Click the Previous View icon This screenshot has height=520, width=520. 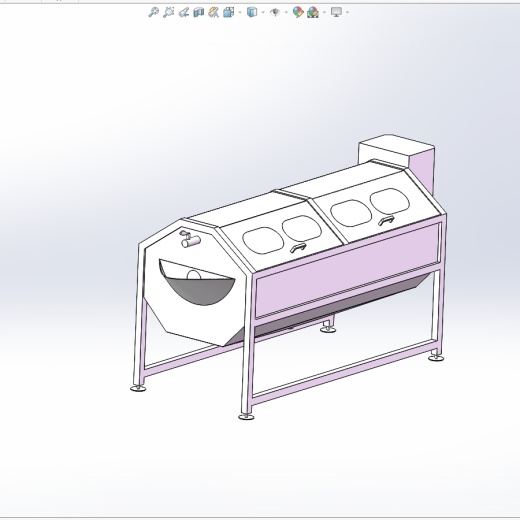(184, 12)
